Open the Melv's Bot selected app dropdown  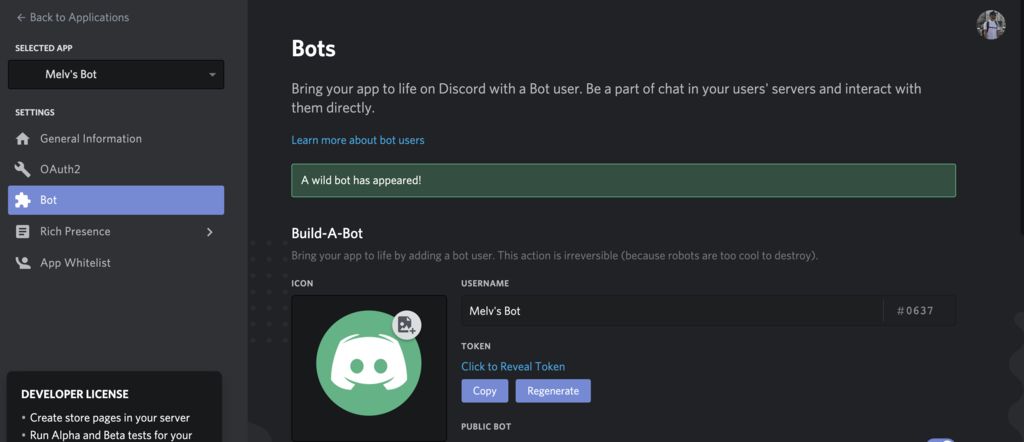(x=116, y=75)
